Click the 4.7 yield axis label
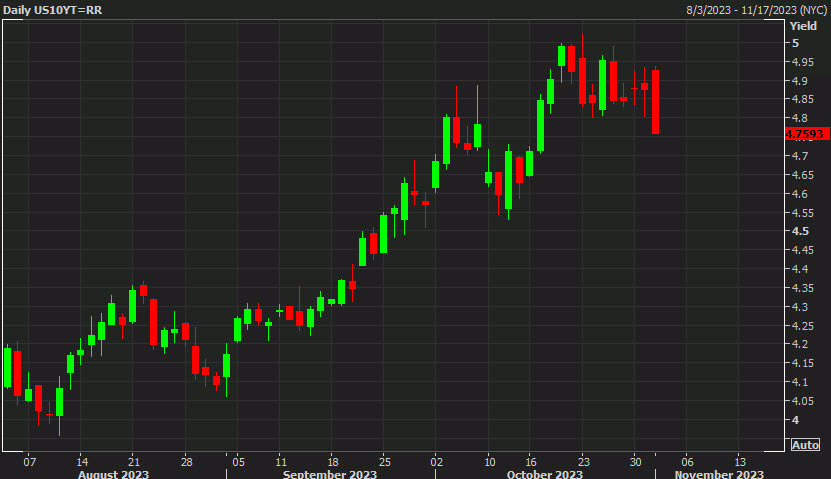 pos(800,156)
